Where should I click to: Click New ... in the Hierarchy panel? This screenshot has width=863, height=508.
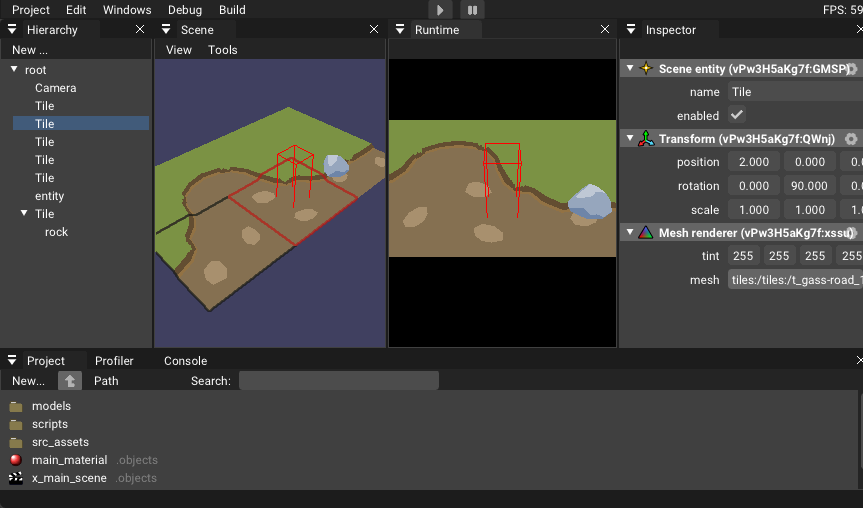30,50
